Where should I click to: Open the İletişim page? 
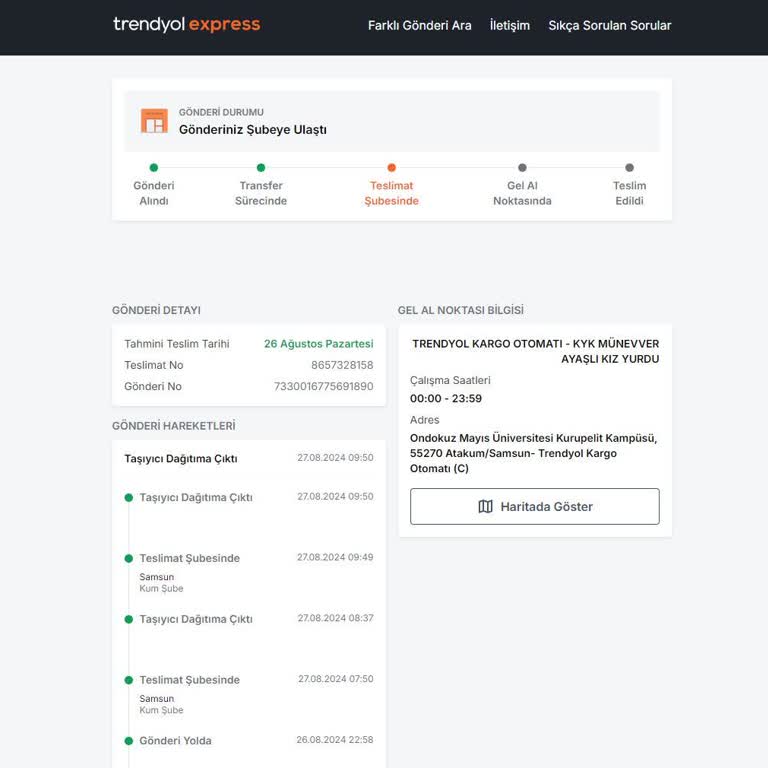click(510, 25)
